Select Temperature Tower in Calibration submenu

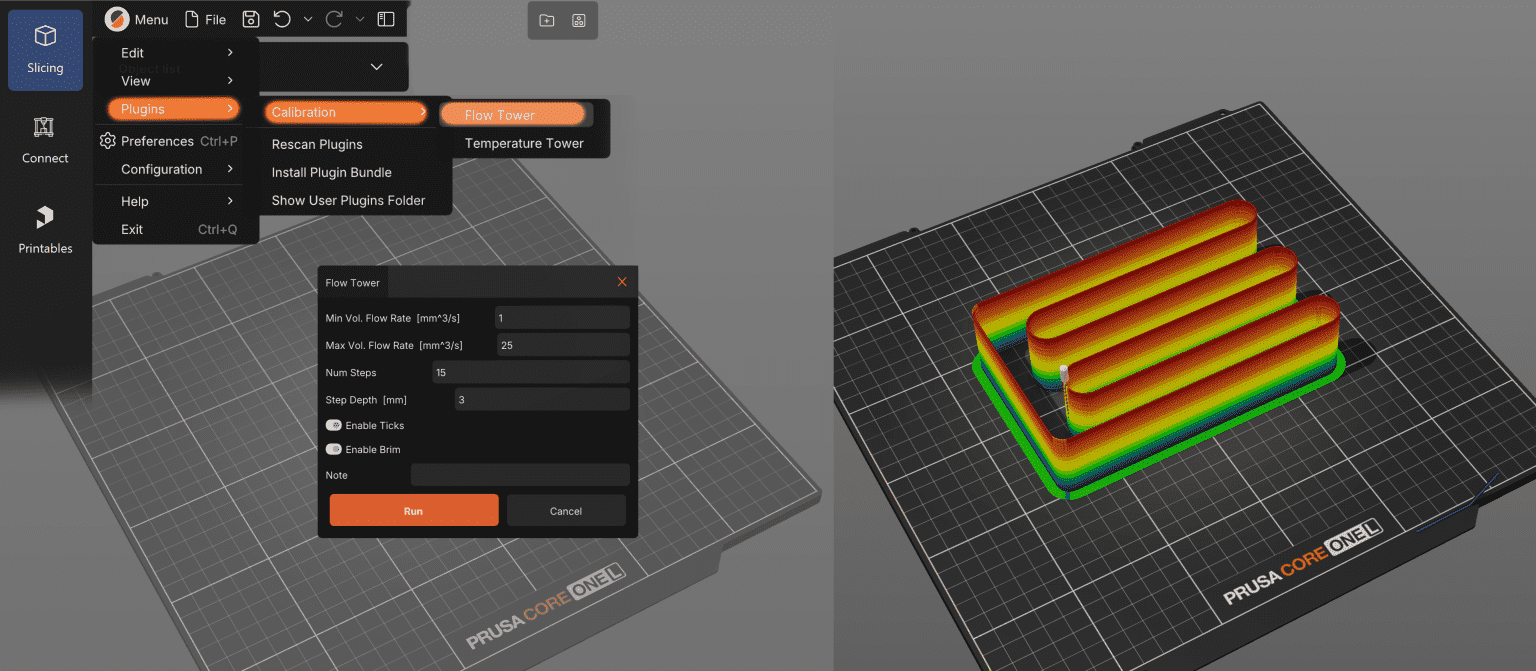click(x=524, y=143)
